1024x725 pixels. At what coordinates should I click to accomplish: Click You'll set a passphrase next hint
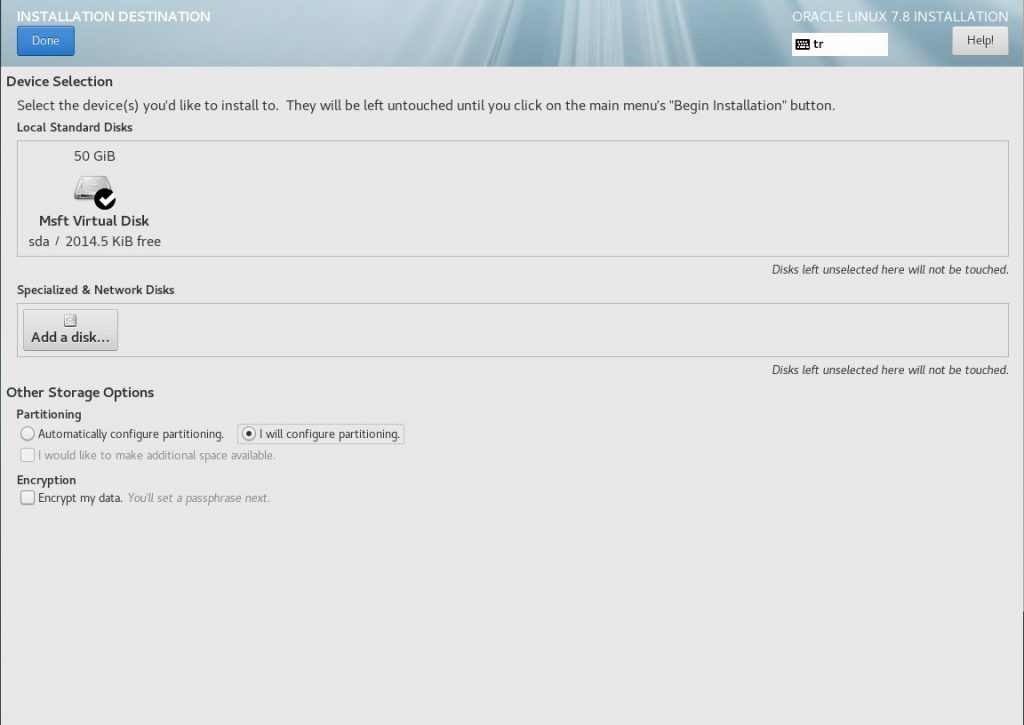click(x=199, y=498)
